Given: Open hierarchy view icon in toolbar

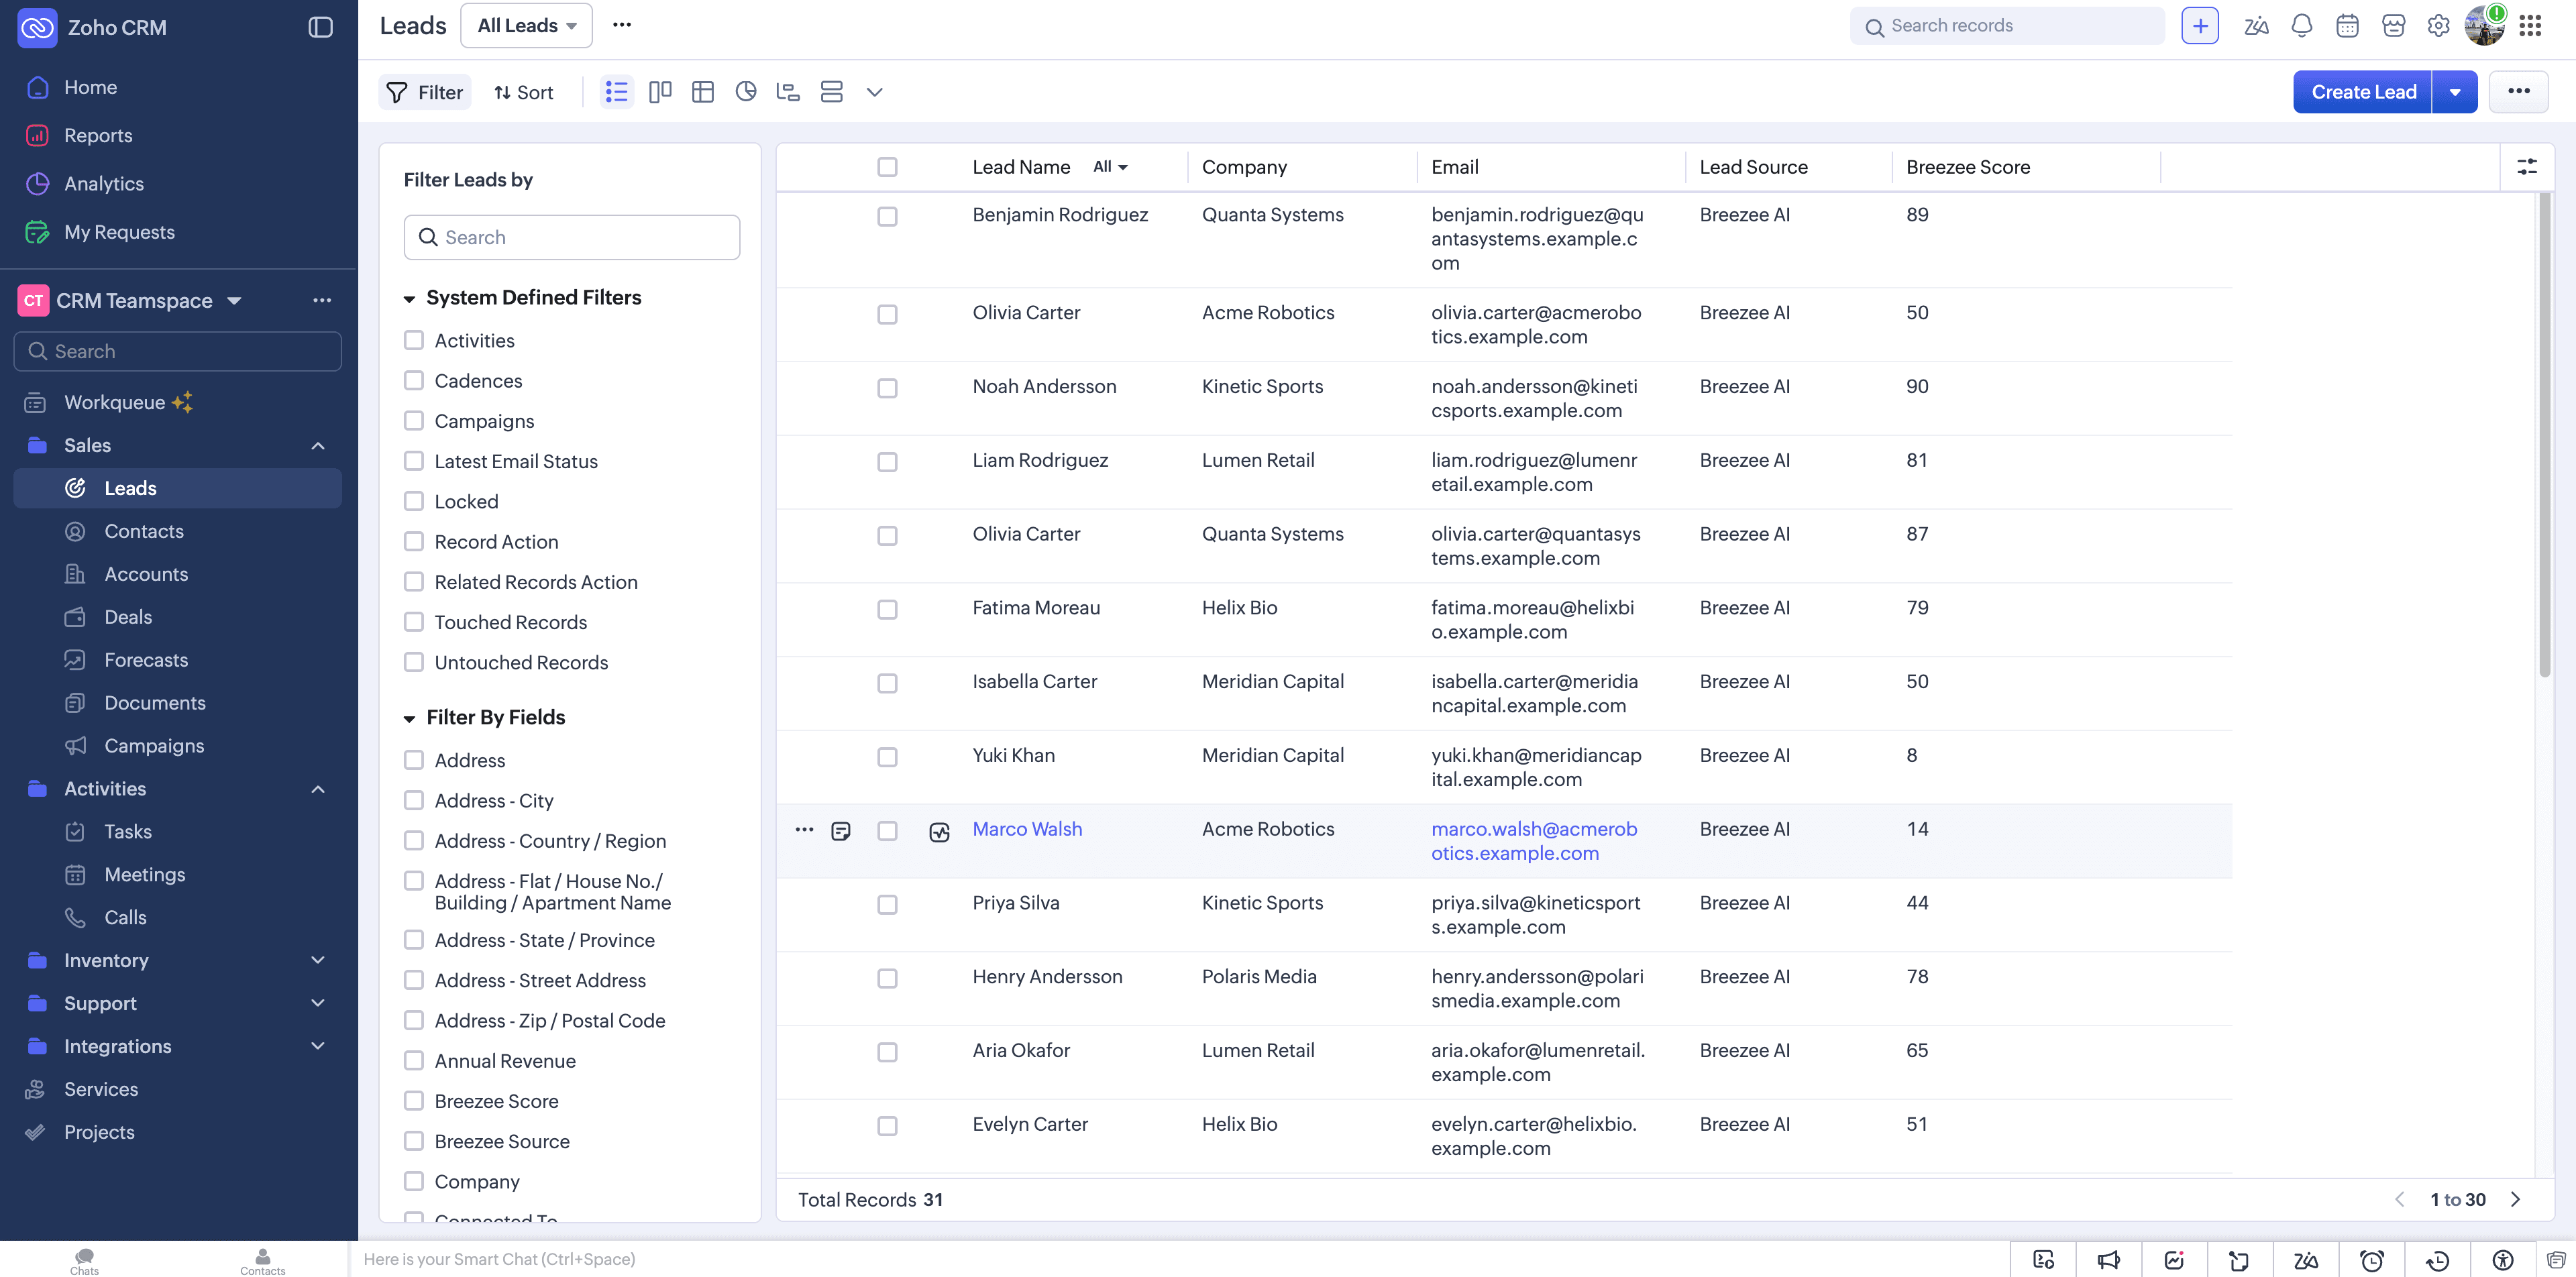Looking at the screenshot, I should click(x=788, y=92).
